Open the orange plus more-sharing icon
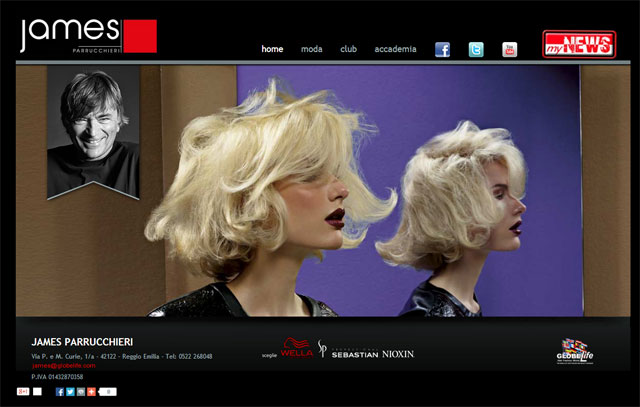The image size is (640, 407). tap(91, 392)
